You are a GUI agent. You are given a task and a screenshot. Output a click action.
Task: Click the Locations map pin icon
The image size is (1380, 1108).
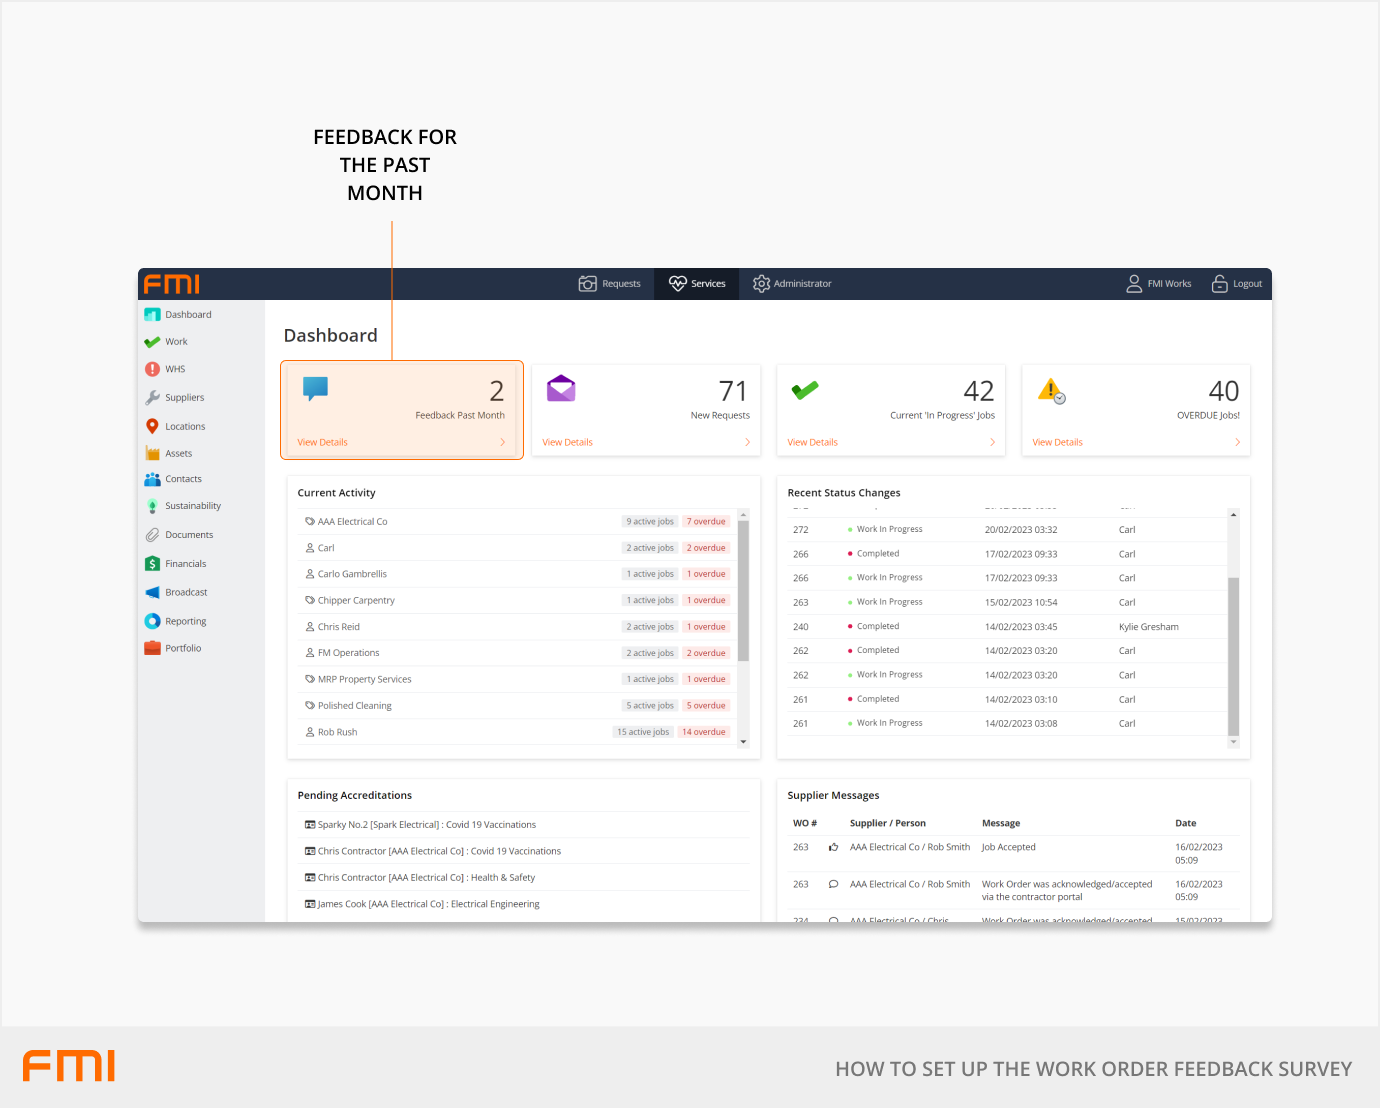click(x=152, y=426)
